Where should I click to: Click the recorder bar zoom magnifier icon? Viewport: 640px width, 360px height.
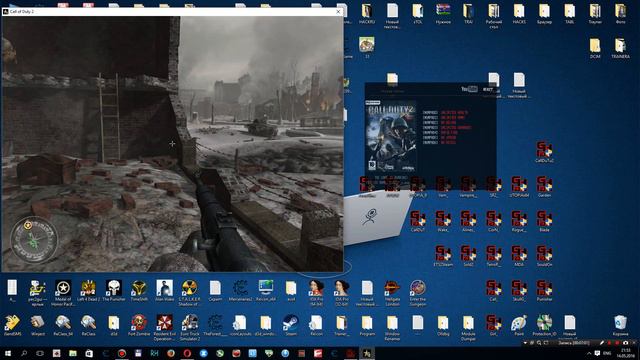click(x=539, y=343)
